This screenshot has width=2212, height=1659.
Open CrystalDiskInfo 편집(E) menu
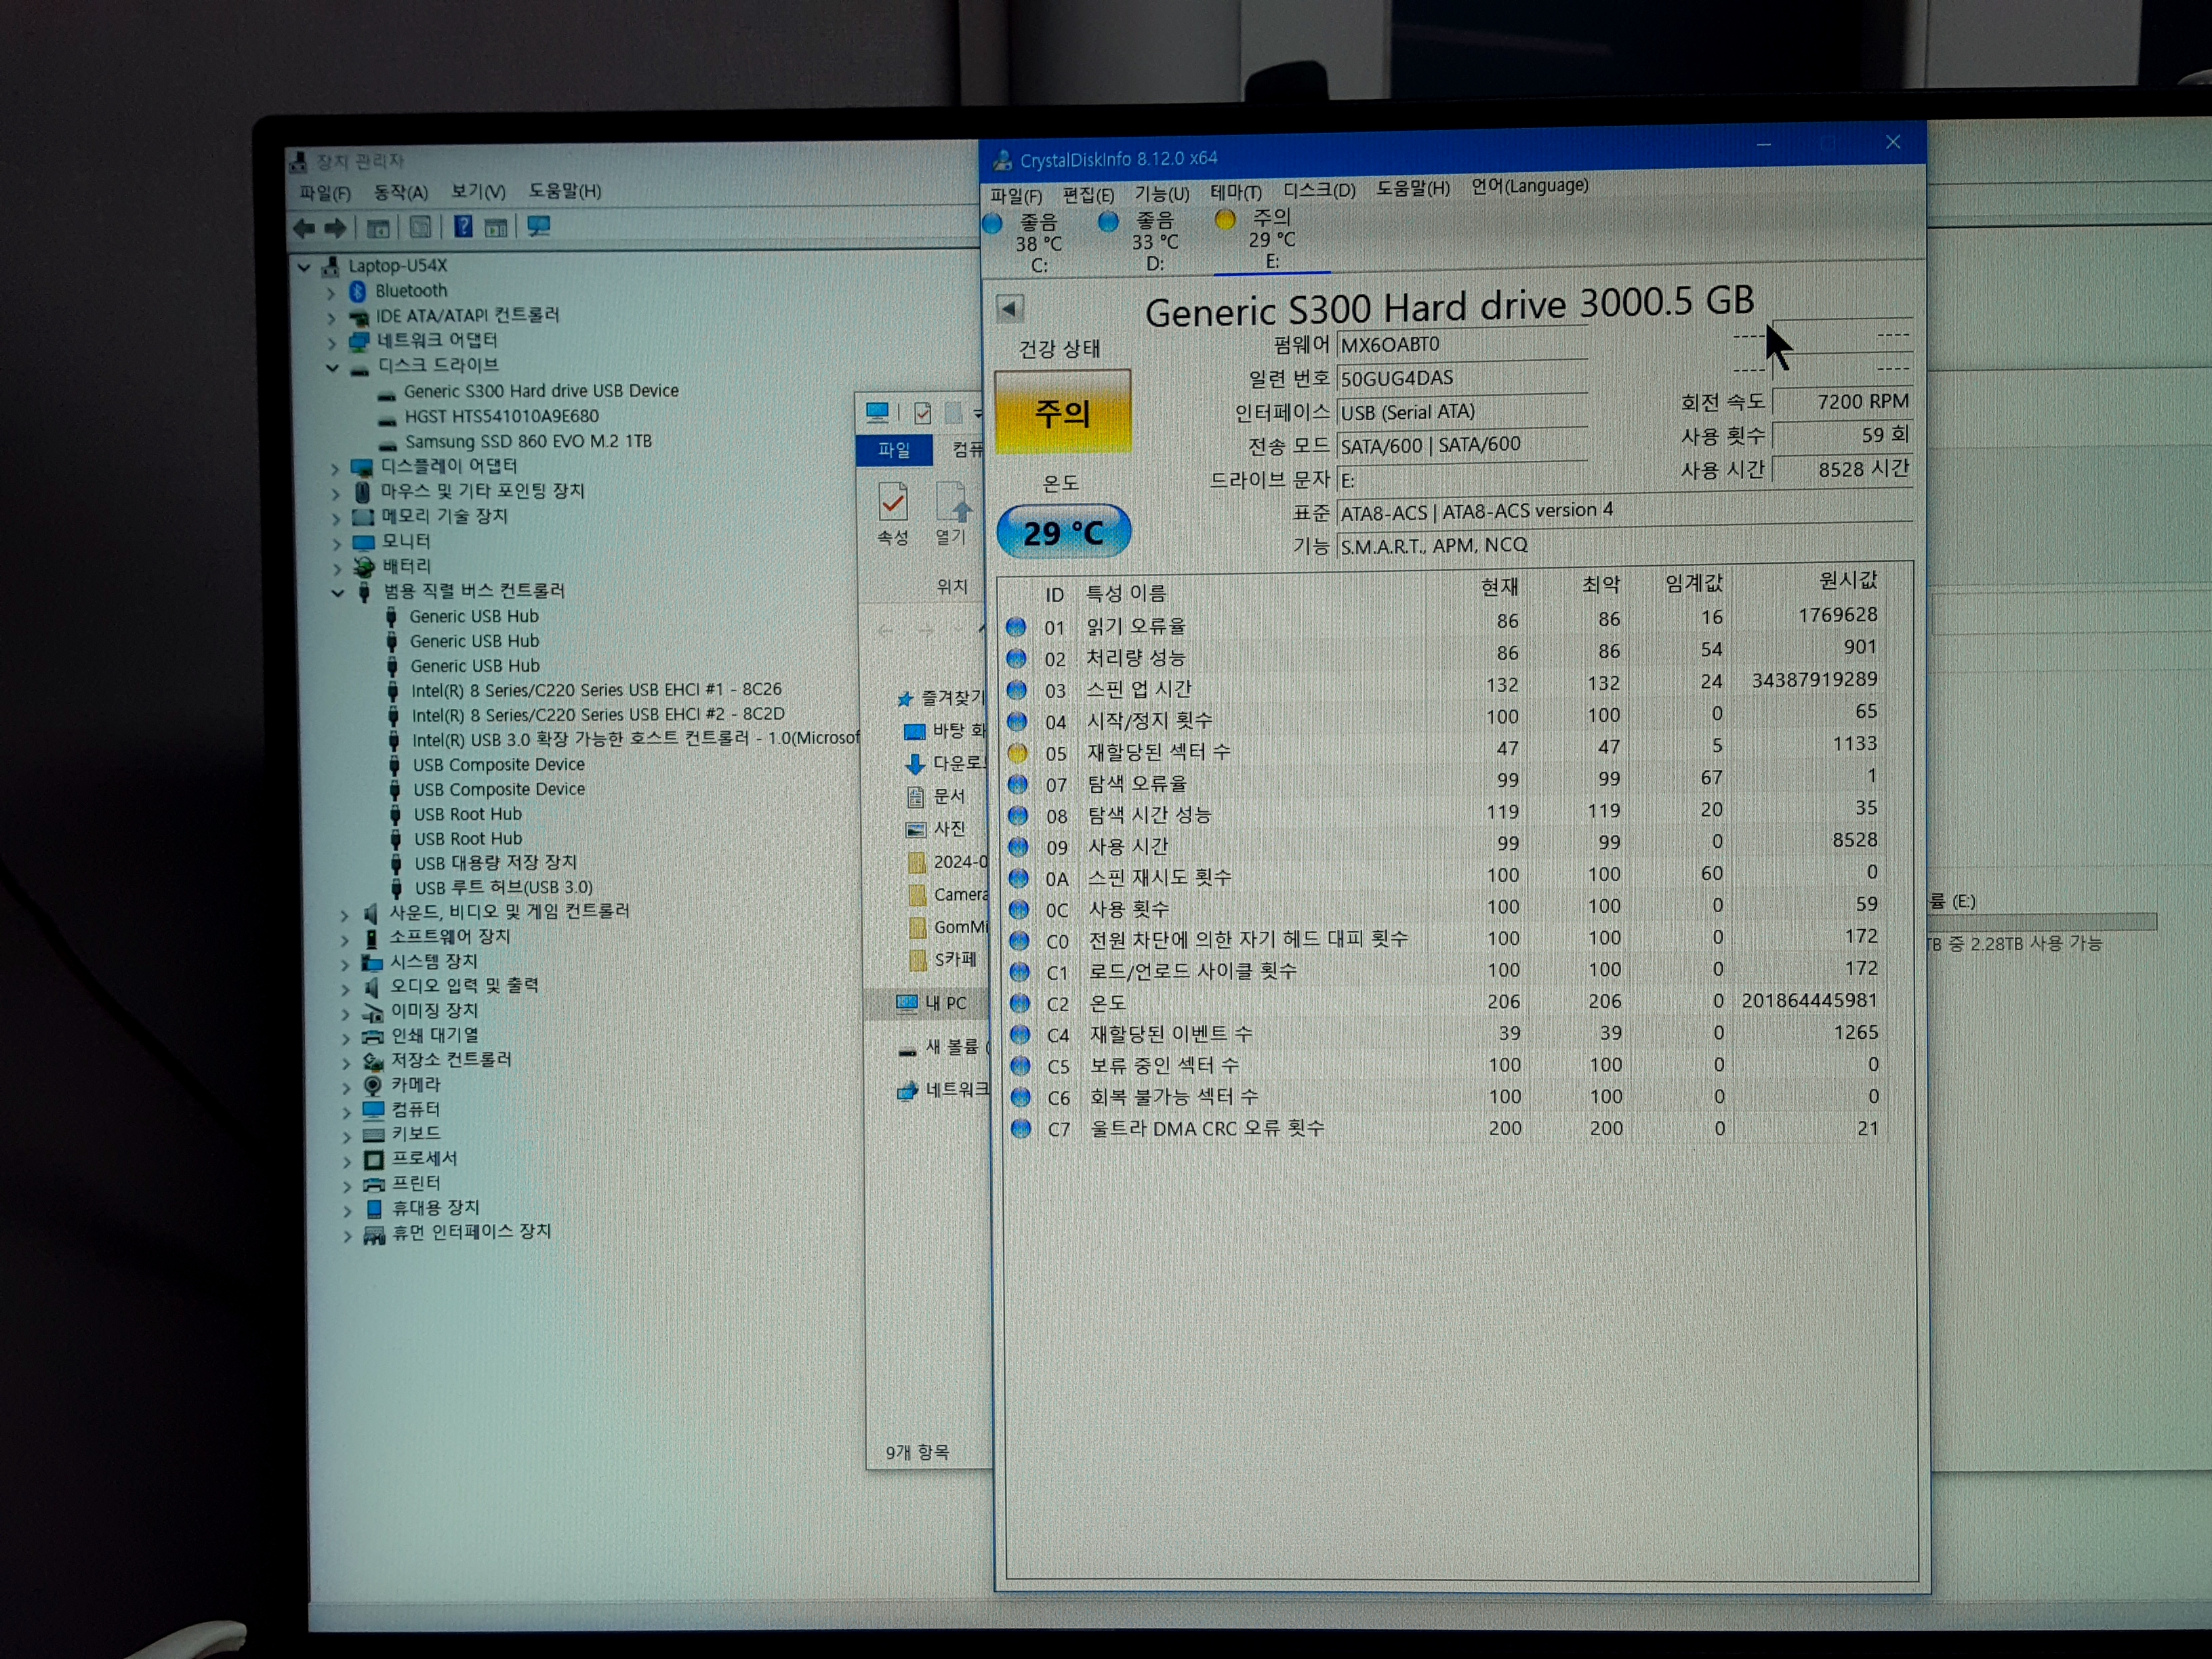pos(1088,194)
